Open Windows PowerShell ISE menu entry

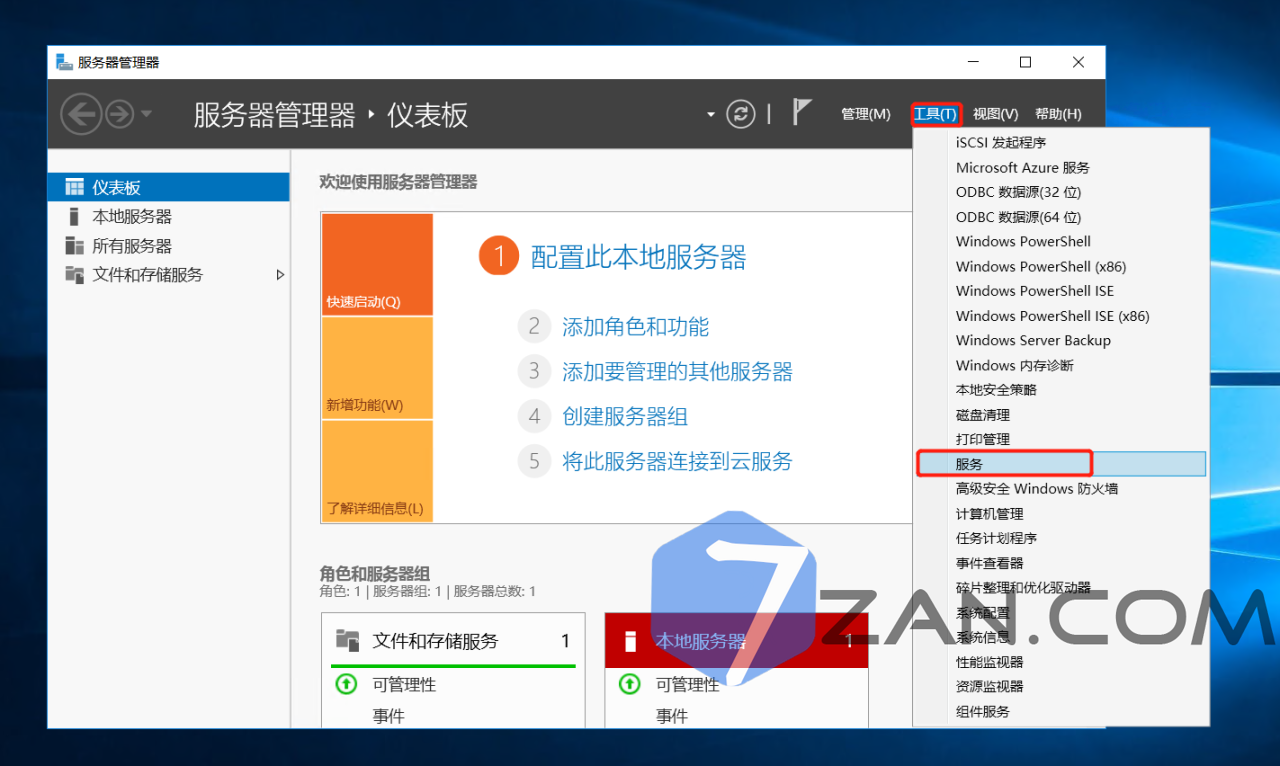pyautogui.click(x=1061, y=291)
